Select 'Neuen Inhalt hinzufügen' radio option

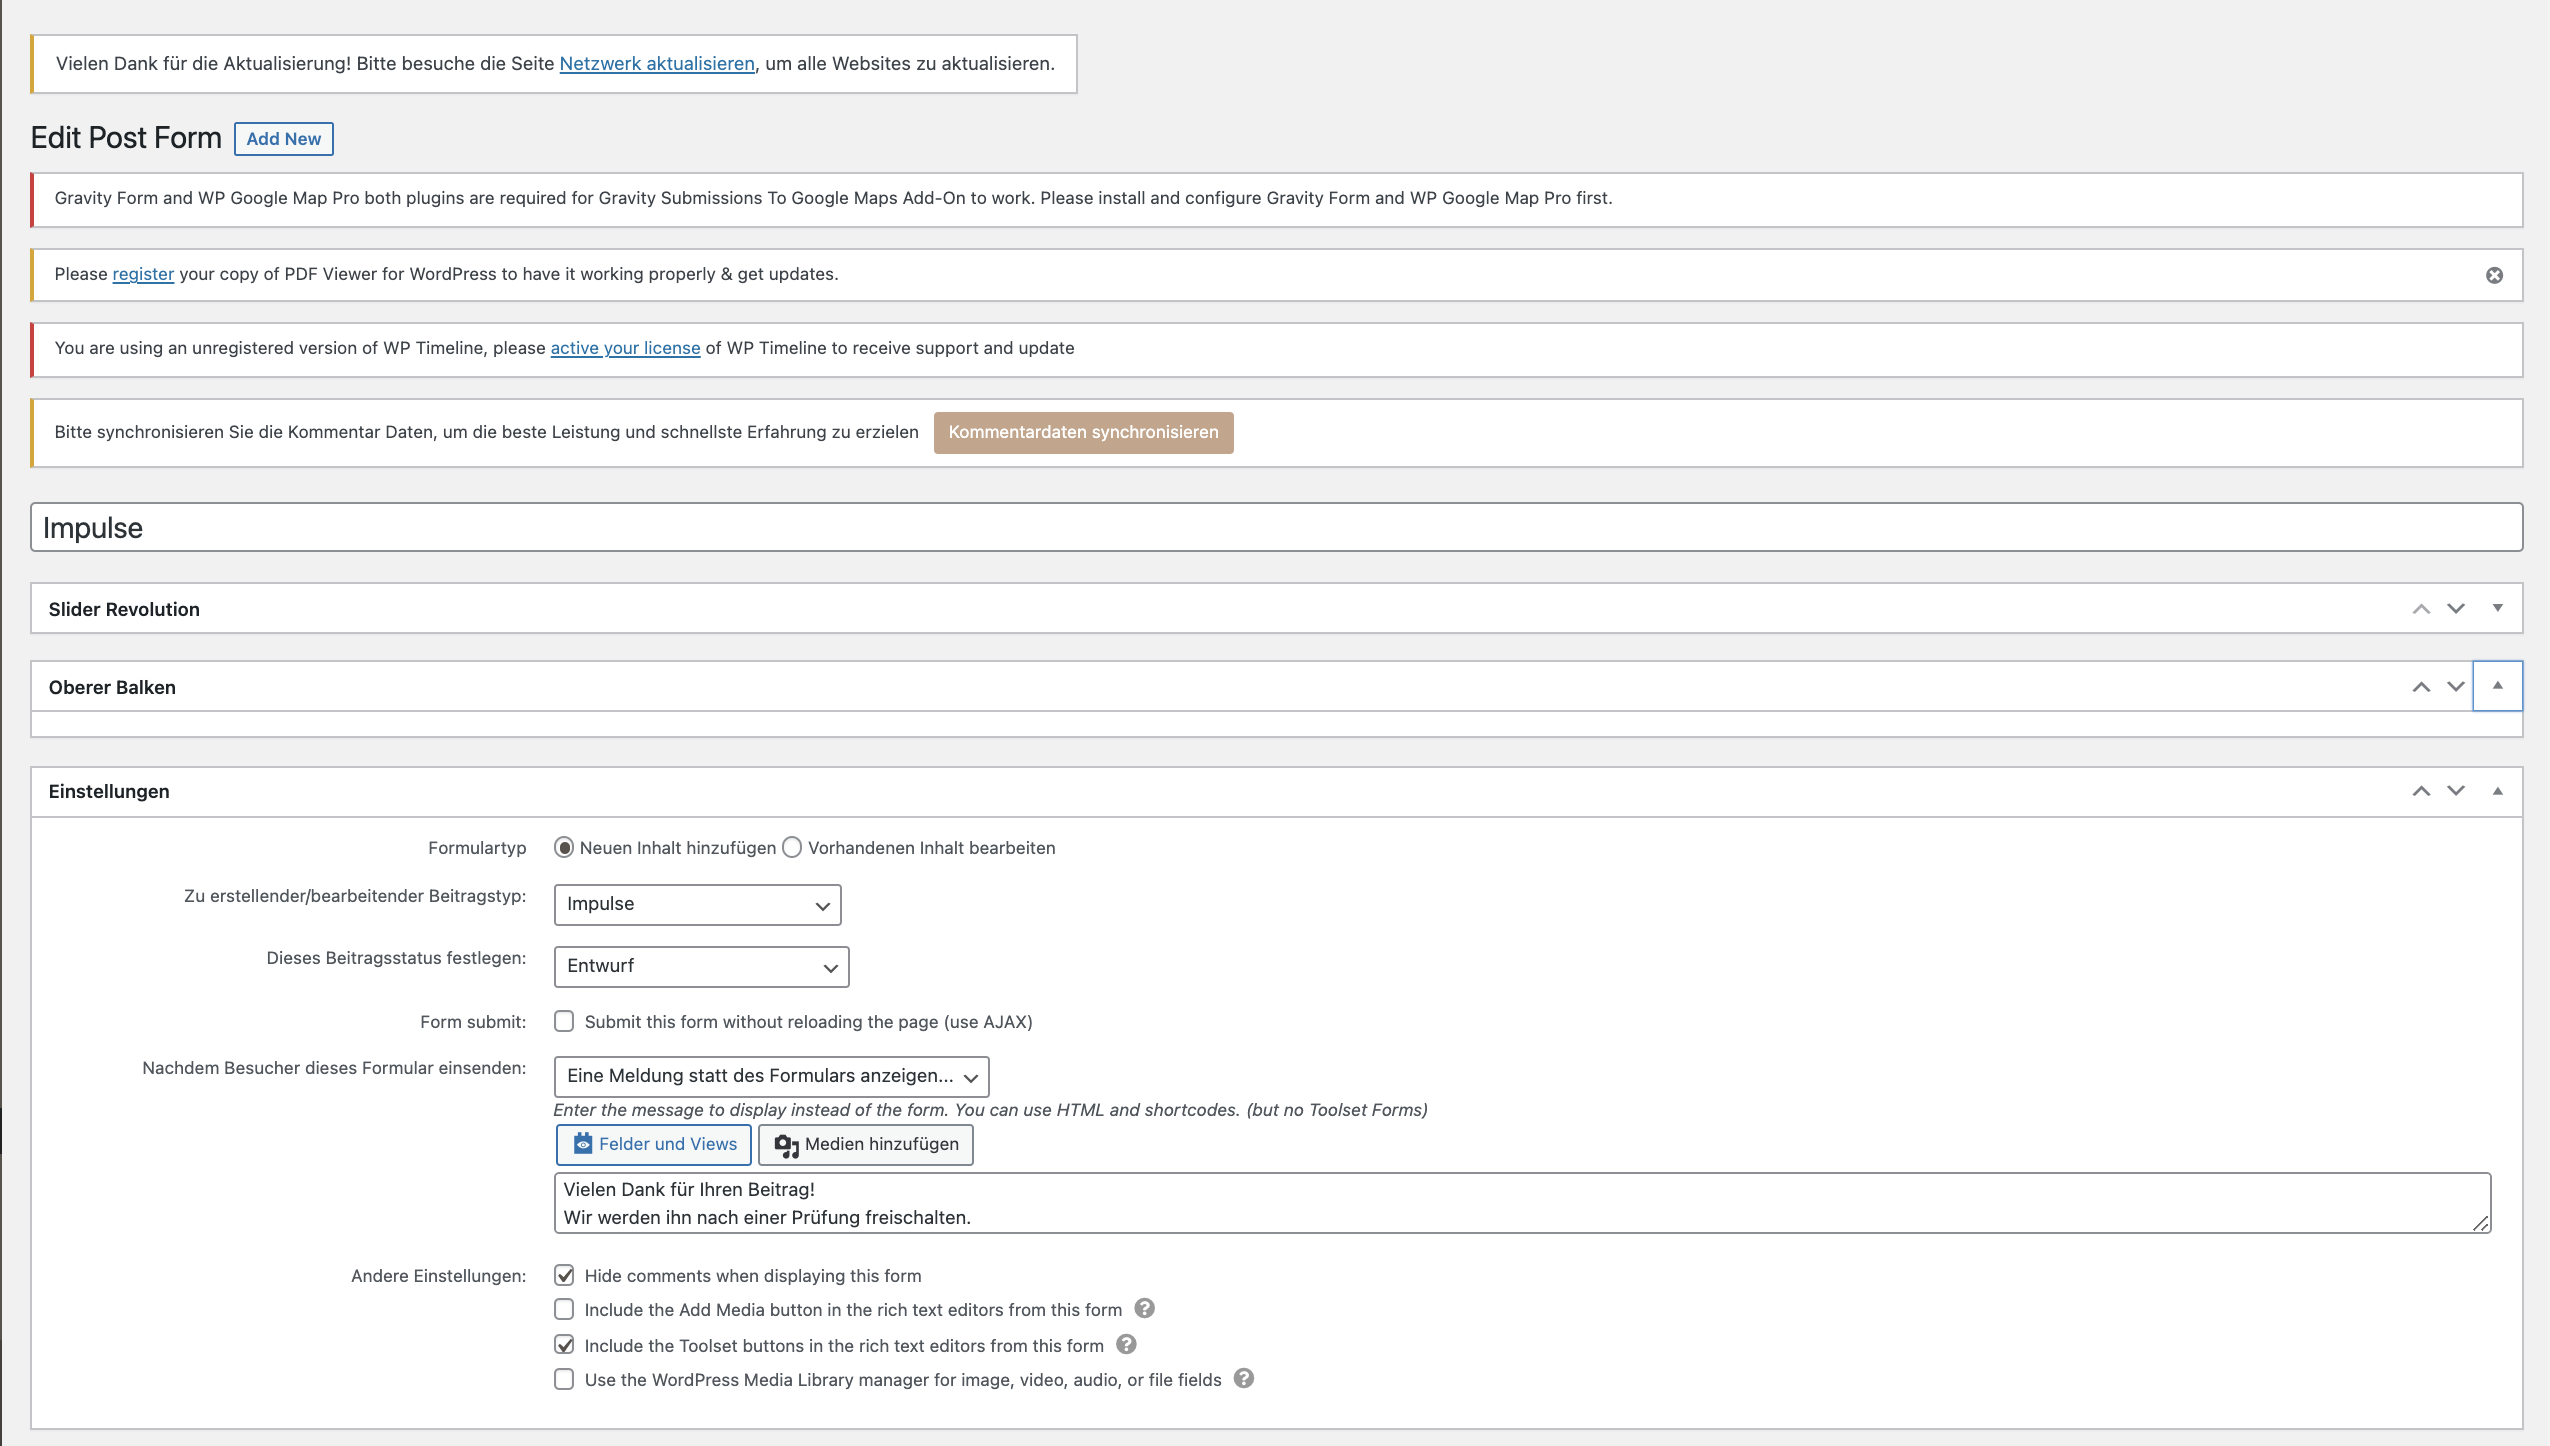[x=564, y=848]
